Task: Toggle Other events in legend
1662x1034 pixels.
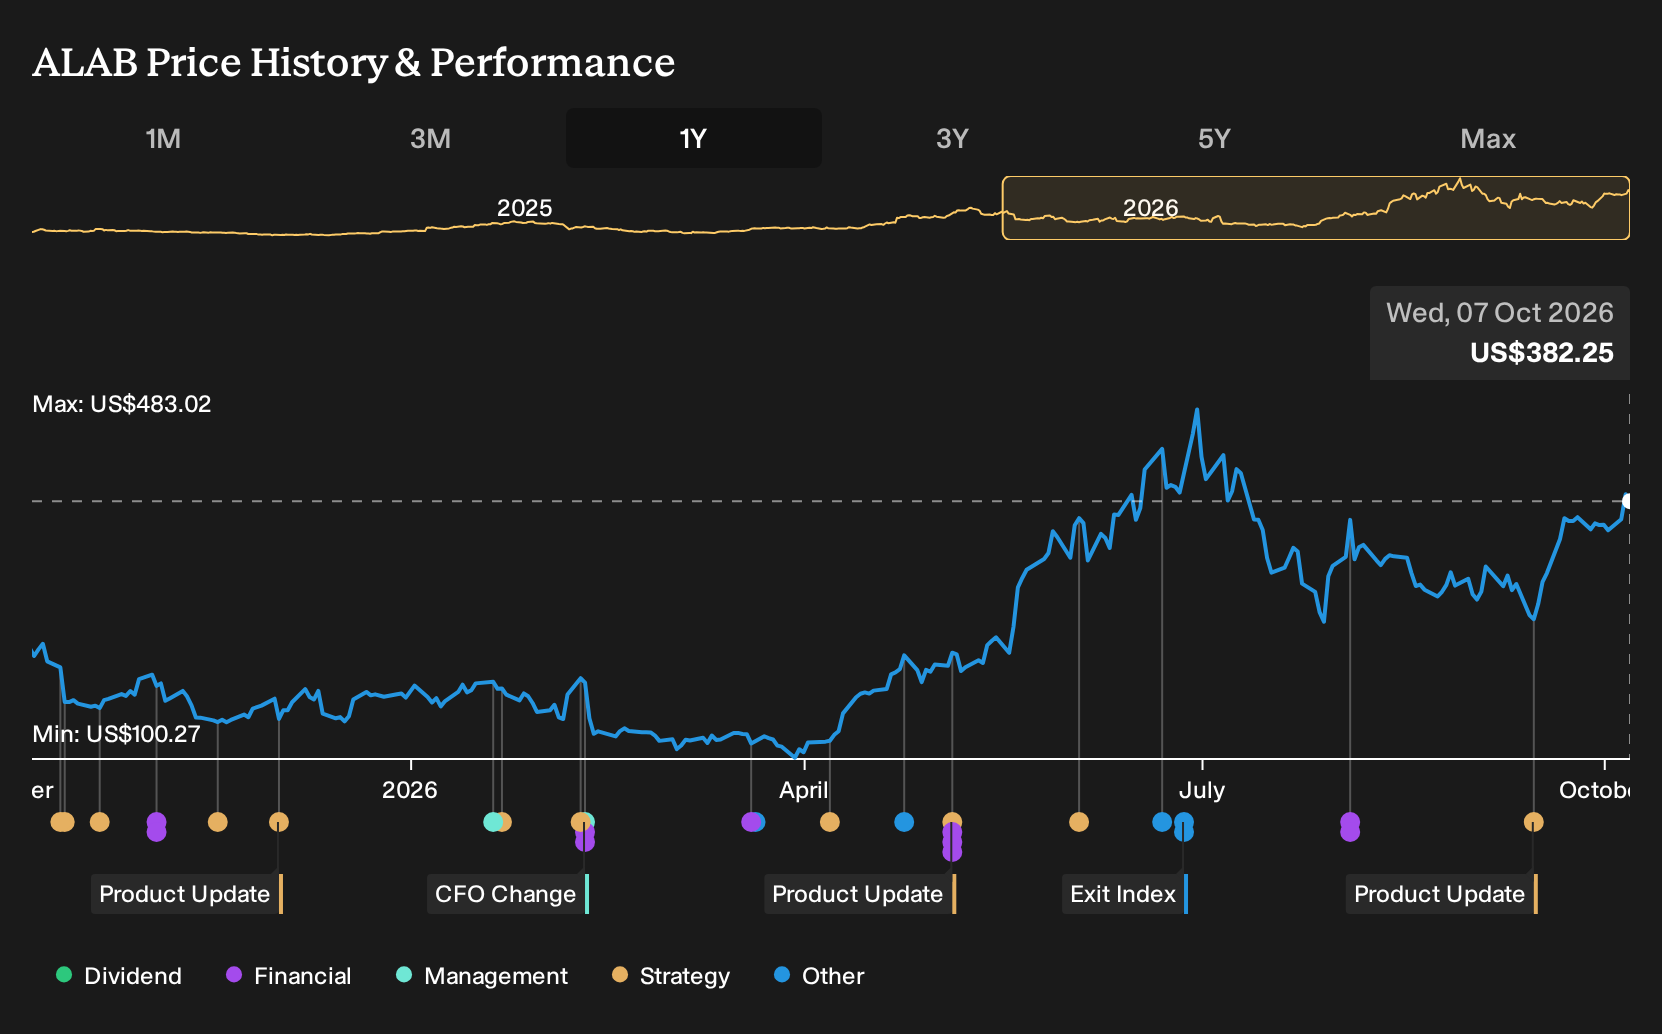Action: (819, 976)
